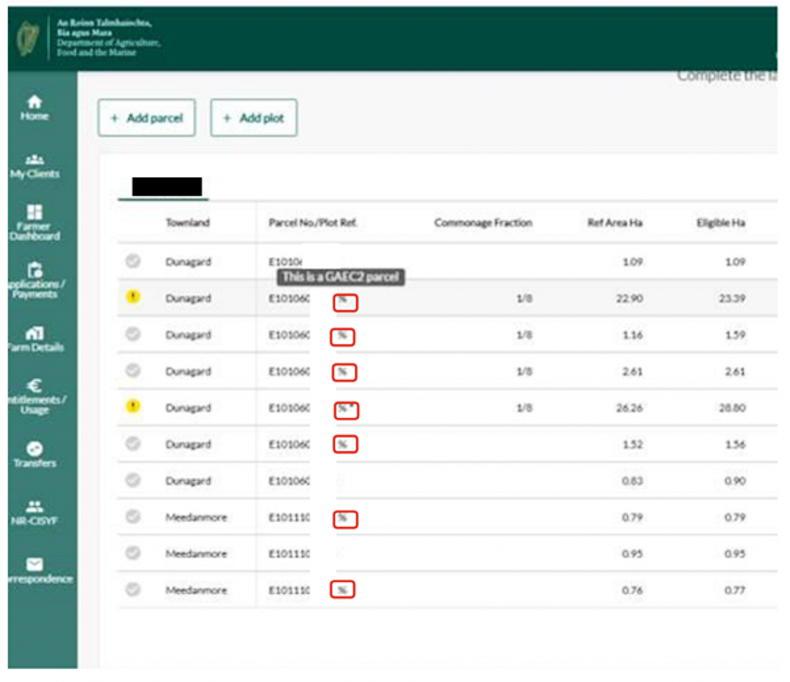Click GAEC2 marker on the 2.61 ha row
Screen dimensions: 790x682
345,372
